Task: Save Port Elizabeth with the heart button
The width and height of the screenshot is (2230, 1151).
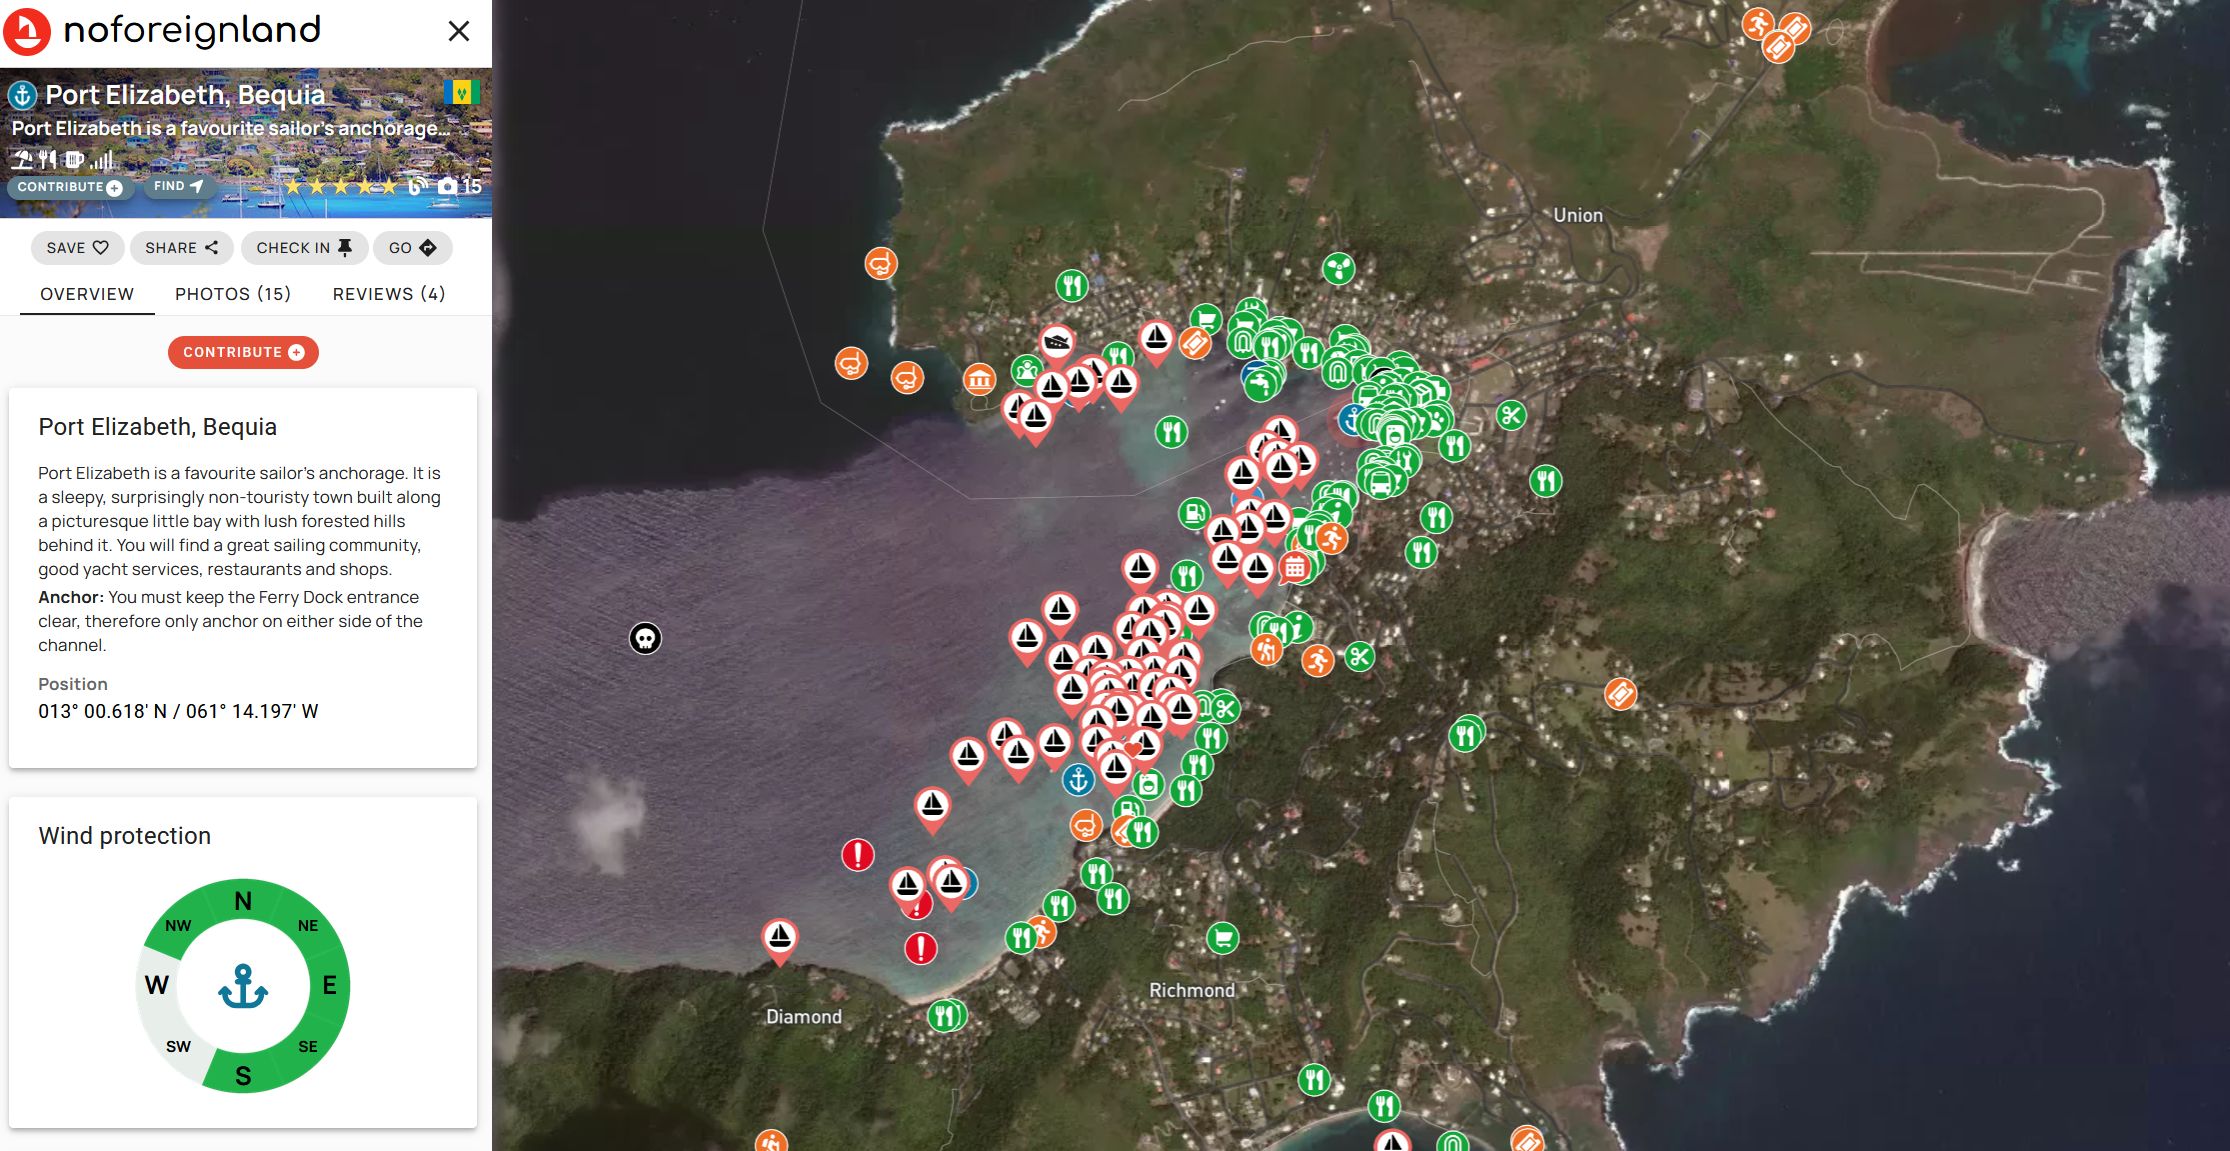Action: coord(77,248)
